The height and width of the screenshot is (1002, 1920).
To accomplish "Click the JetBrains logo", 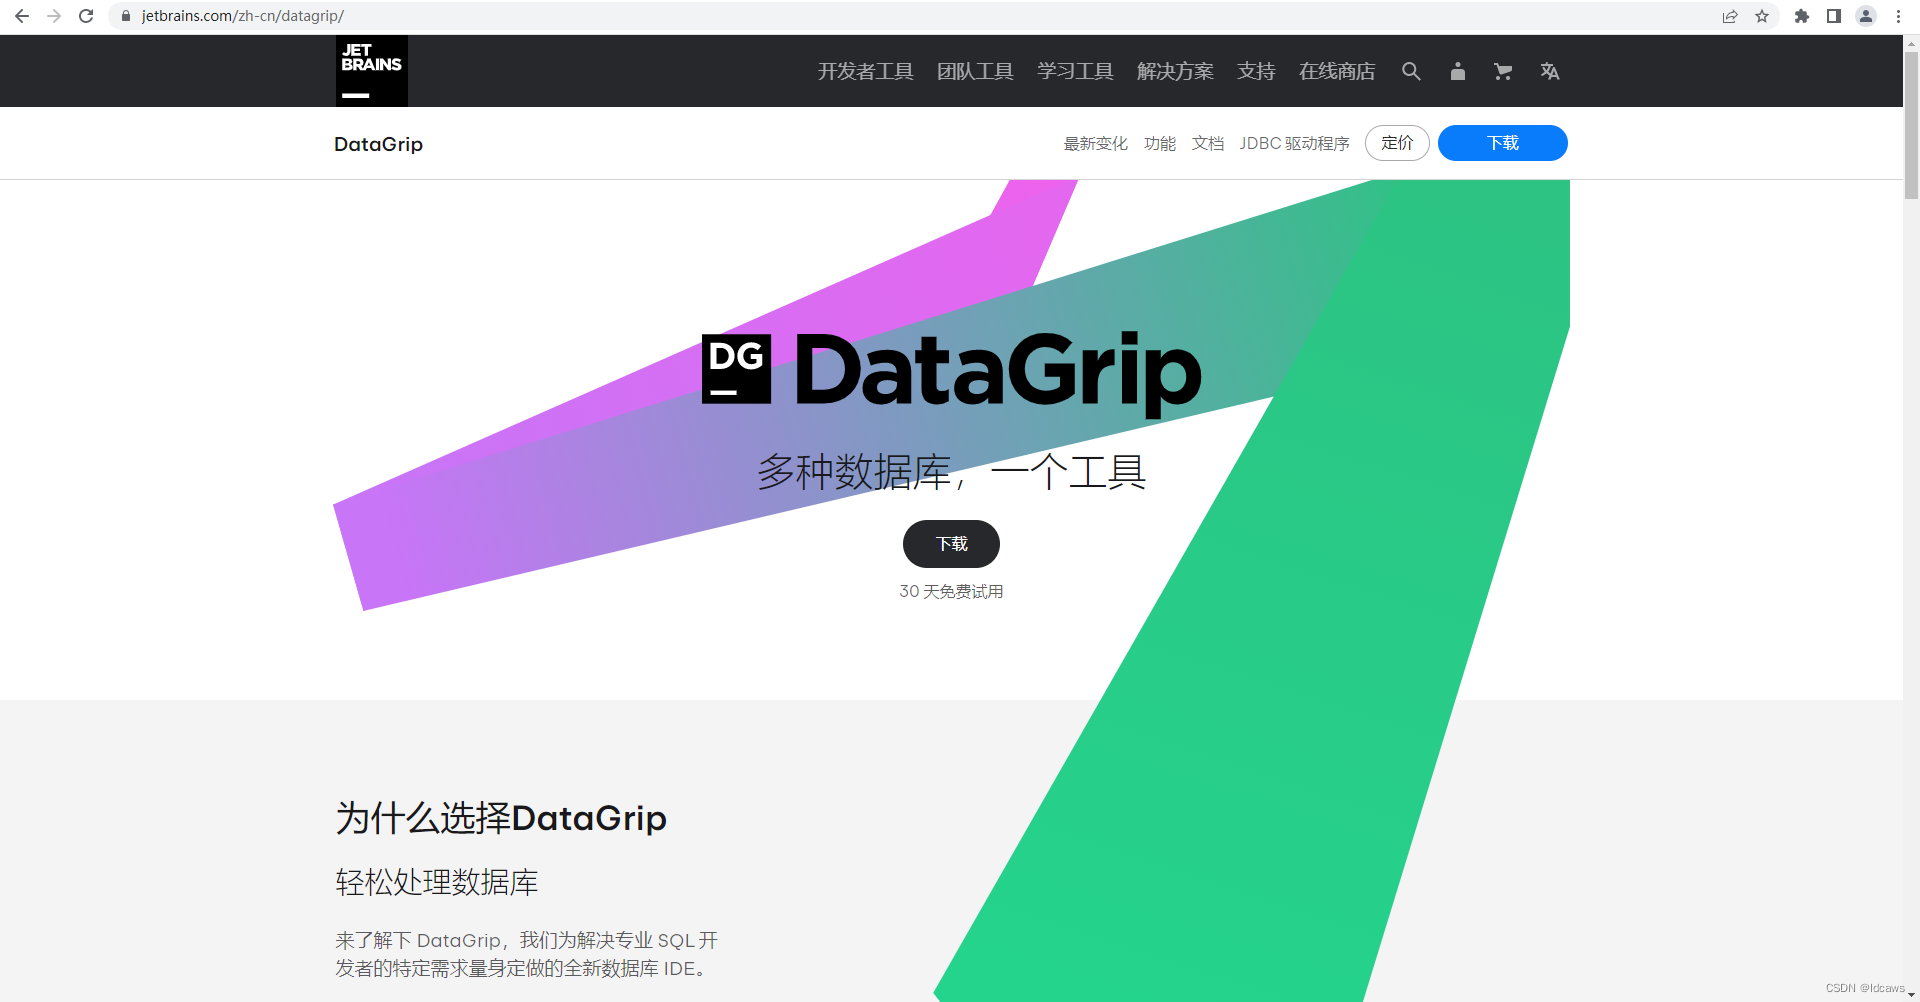I will (371, 71).
